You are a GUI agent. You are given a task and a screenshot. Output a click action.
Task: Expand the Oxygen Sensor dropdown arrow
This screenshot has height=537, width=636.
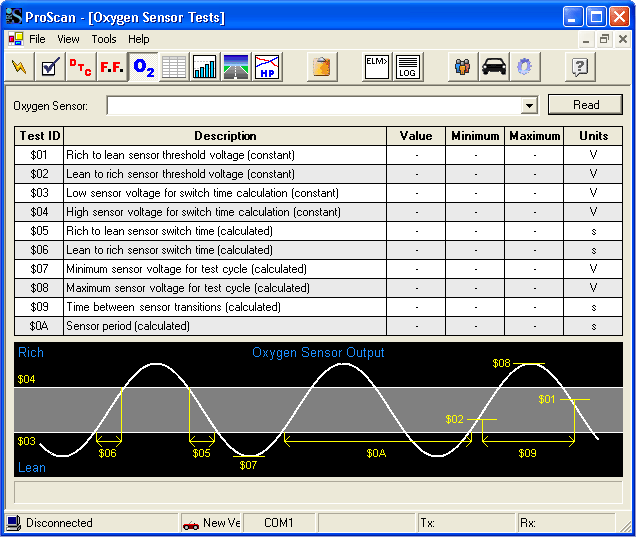[529, 106]
